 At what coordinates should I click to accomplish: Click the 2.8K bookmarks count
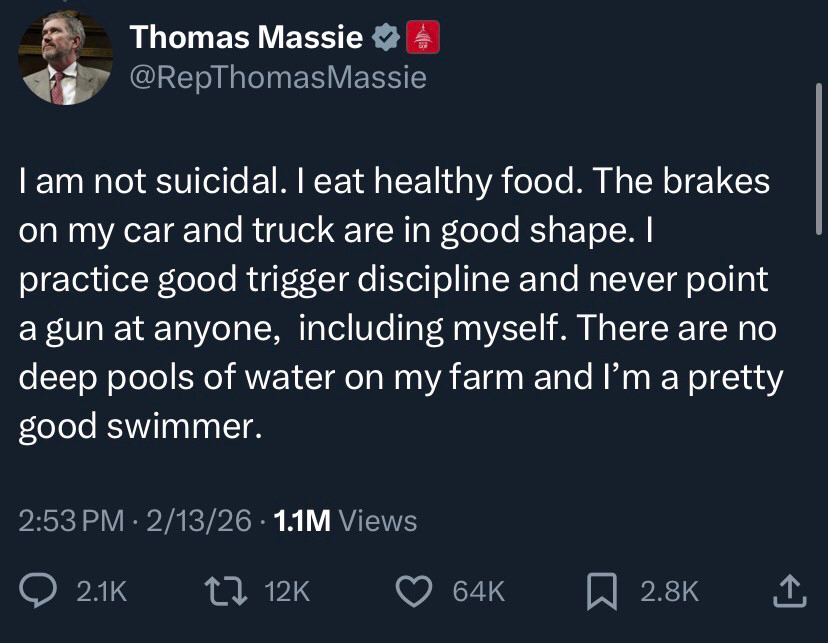pos(669,593)
